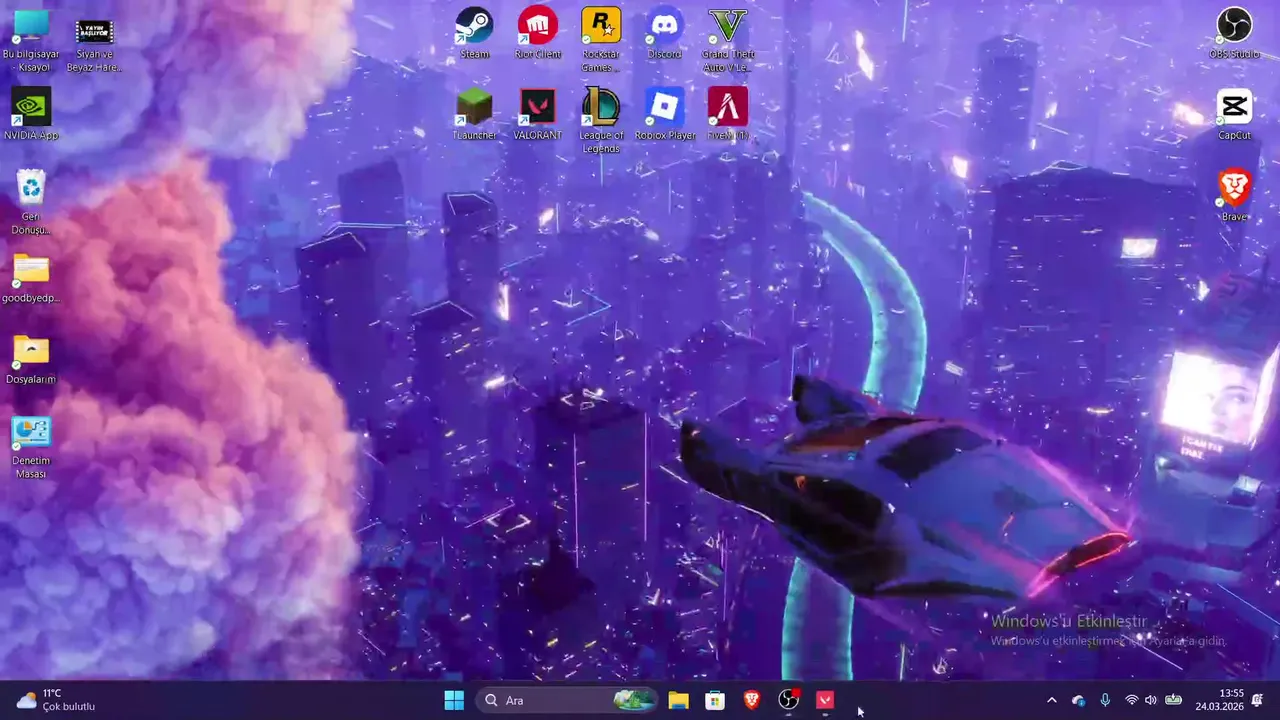Image resolution: width=1280 pixels, height=720 pixels.
Task: Open File Explorer from the taskbar
Action: point(679,700)
